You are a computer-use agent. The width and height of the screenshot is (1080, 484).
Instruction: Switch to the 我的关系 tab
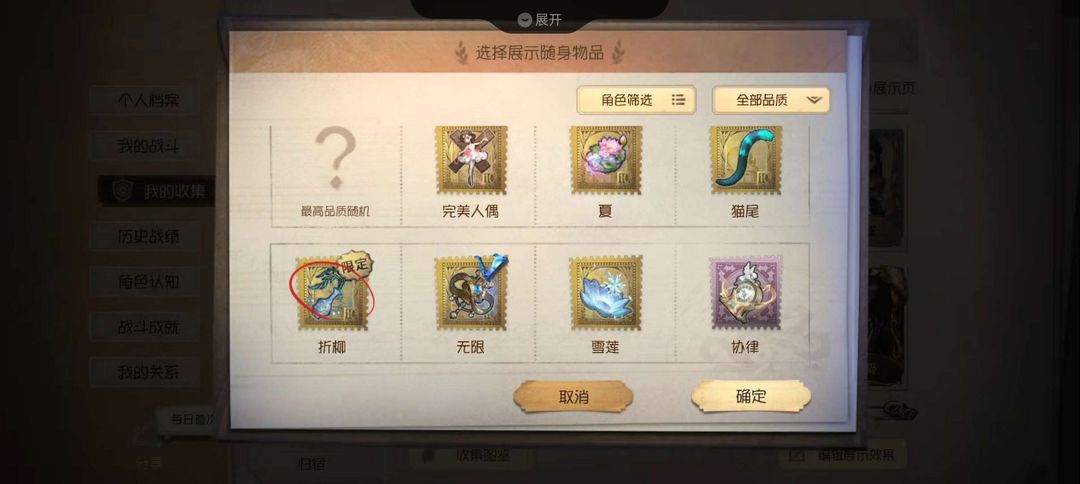point(147,372)
